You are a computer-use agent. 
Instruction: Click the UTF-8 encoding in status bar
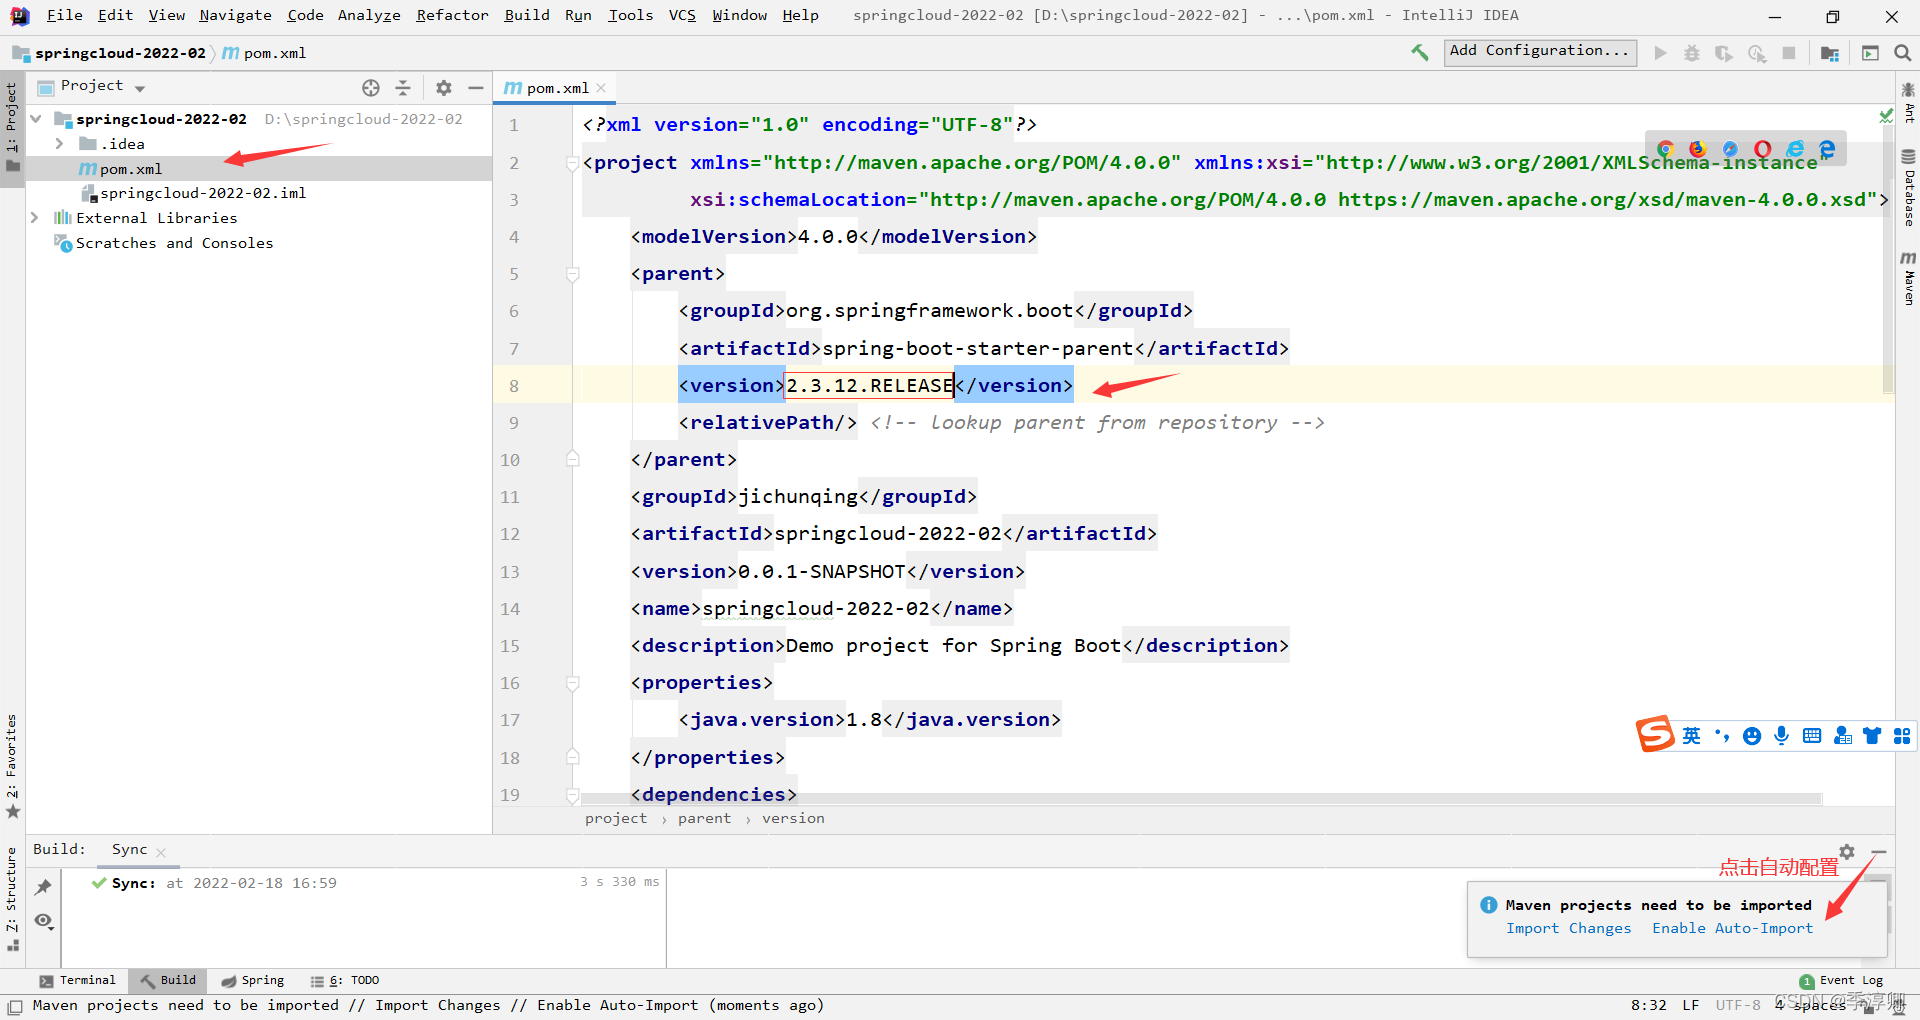(1738, 1006)
